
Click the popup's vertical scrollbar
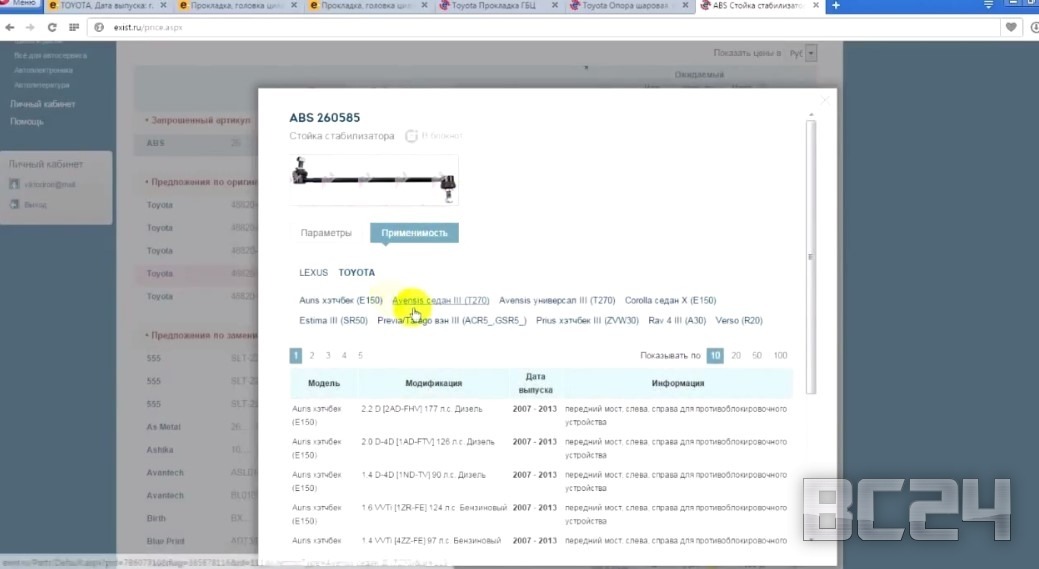[811, 250]
